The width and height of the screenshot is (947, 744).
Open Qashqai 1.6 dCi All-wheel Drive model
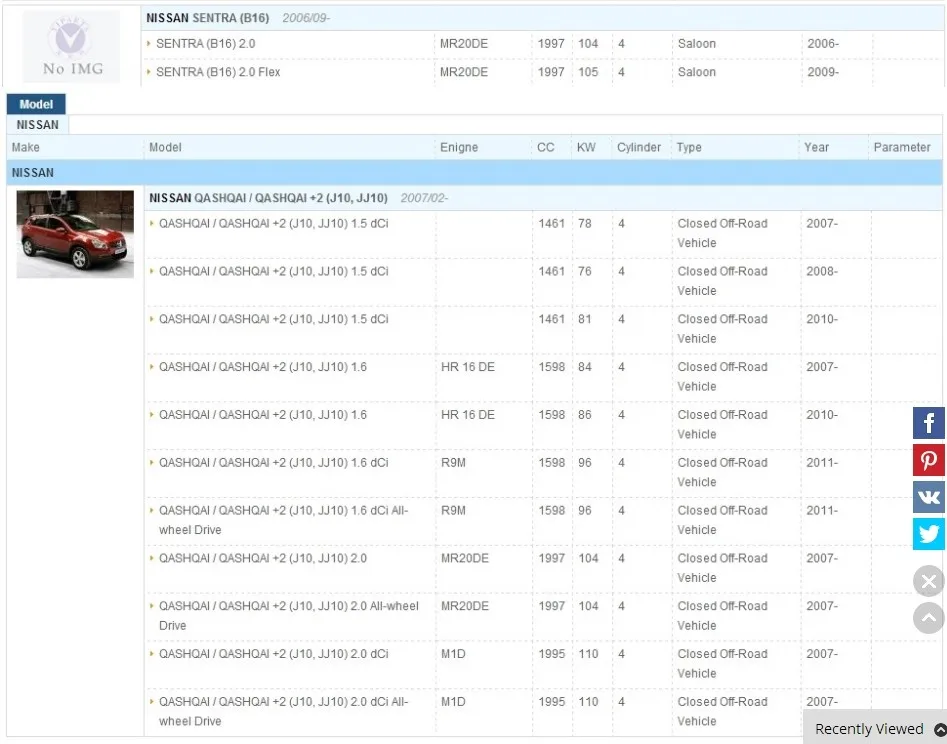(283, 520)
